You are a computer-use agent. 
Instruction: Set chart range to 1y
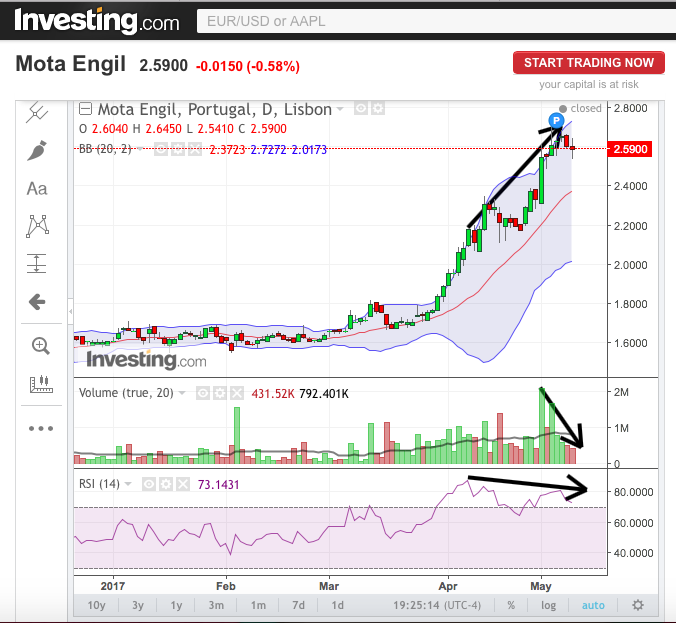click(176, 605)
